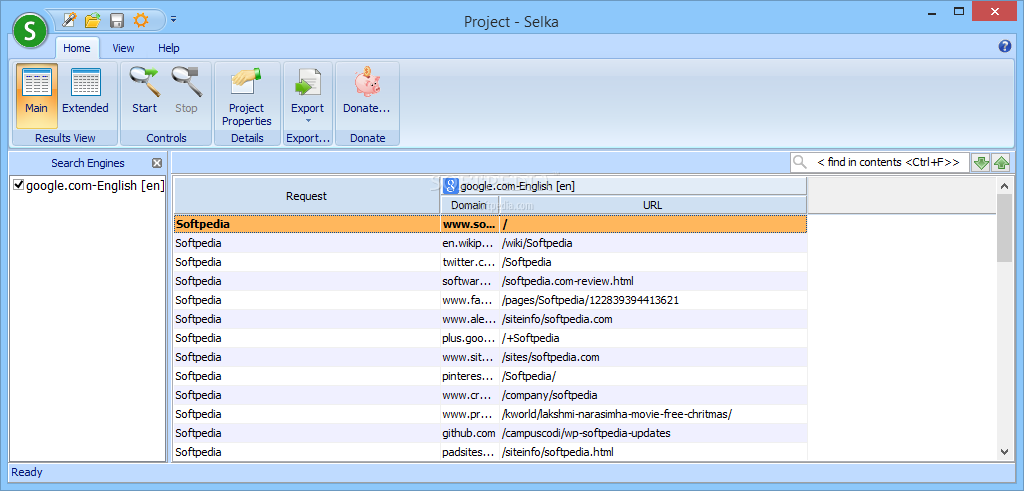Start the search with the Start button

[144, 95]
